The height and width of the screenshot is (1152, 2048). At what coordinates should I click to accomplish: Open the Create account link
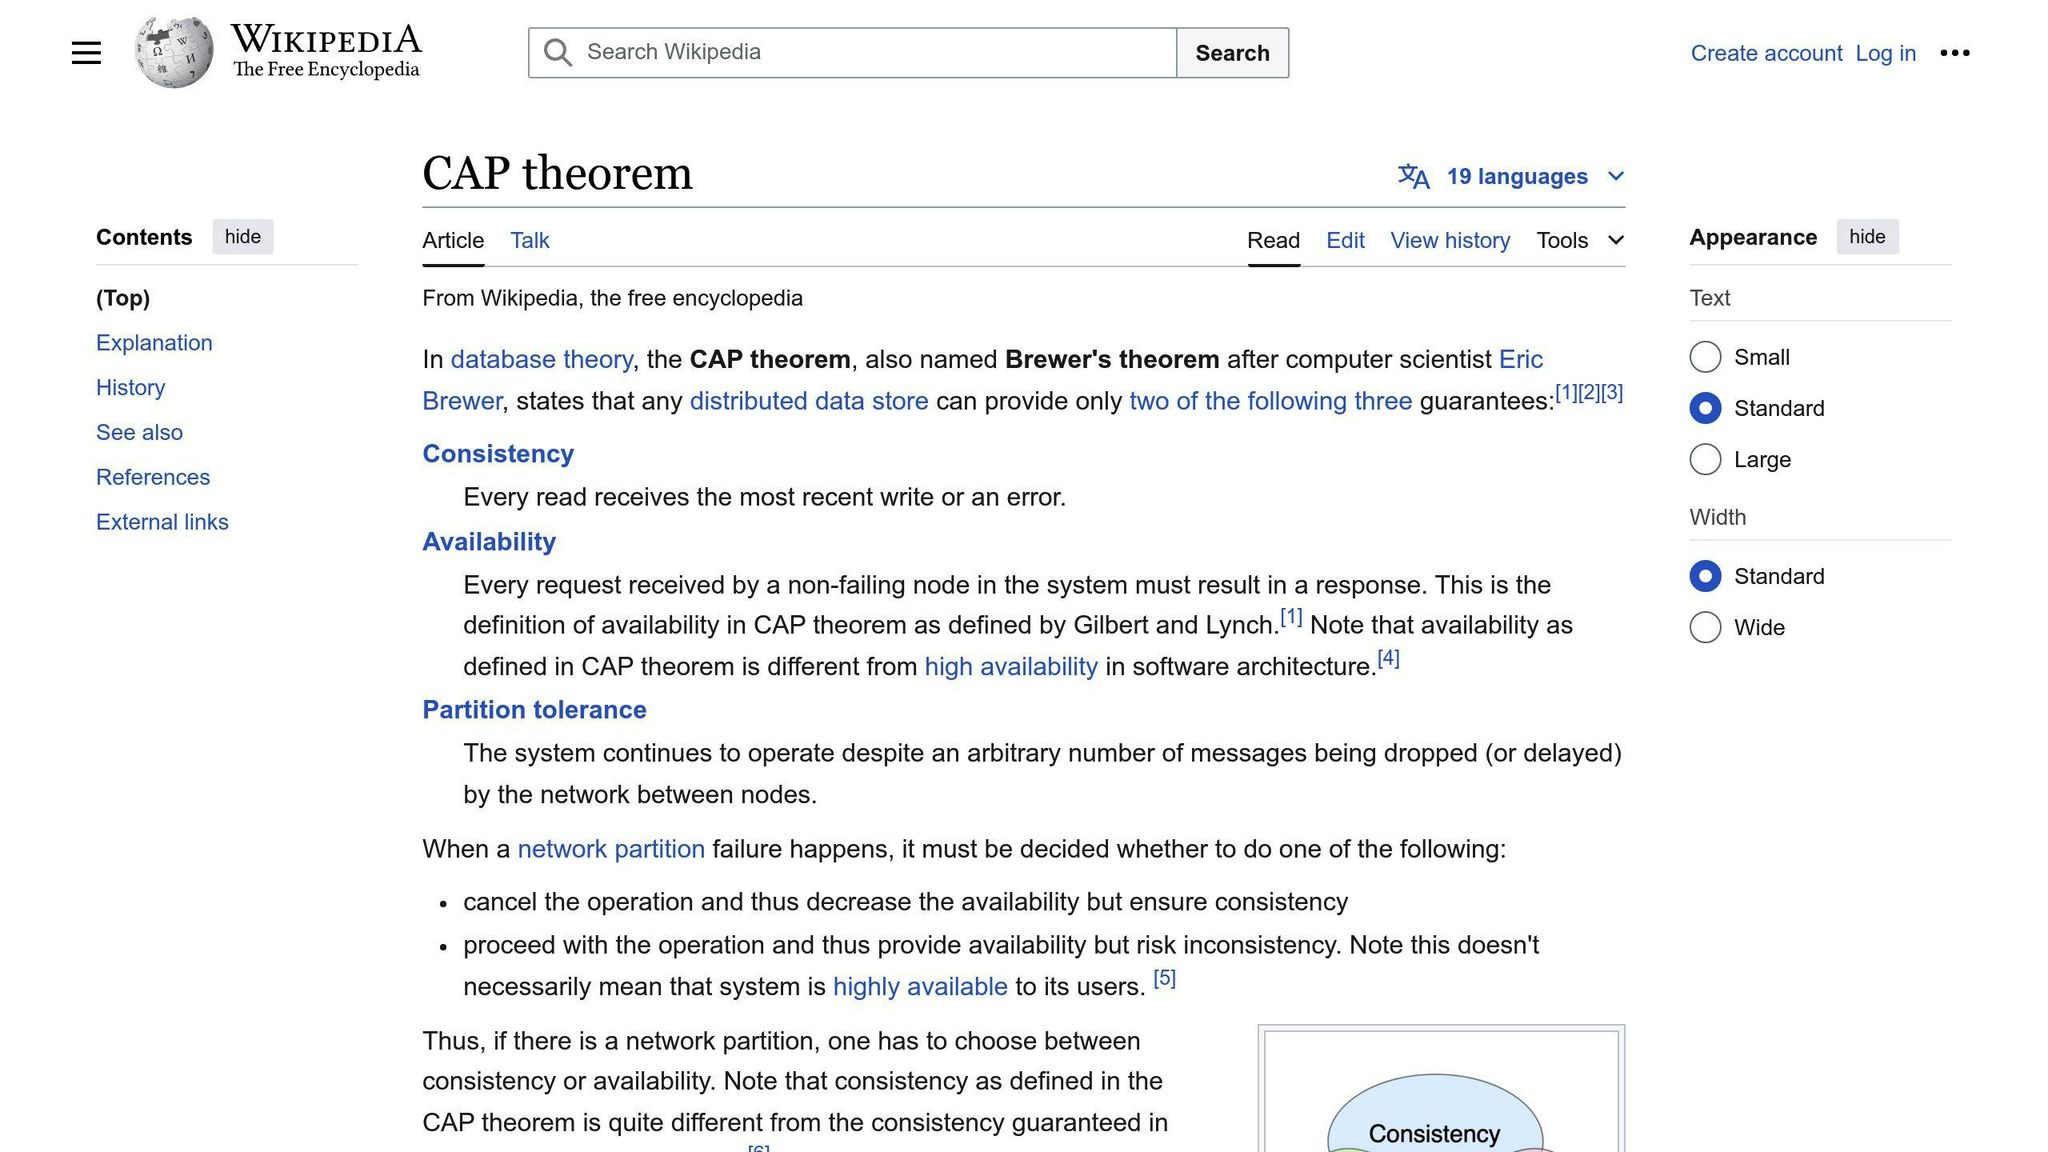tap(1766, 53)
